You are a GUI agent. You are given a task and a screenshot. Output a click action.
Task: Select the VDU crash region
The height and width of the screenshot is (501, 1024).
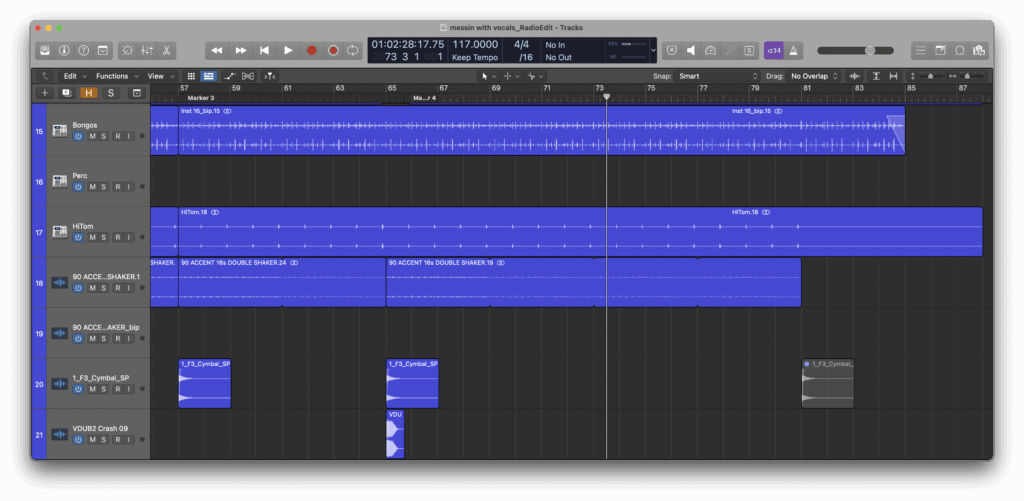pyautogui.click(x=395, y=434)
